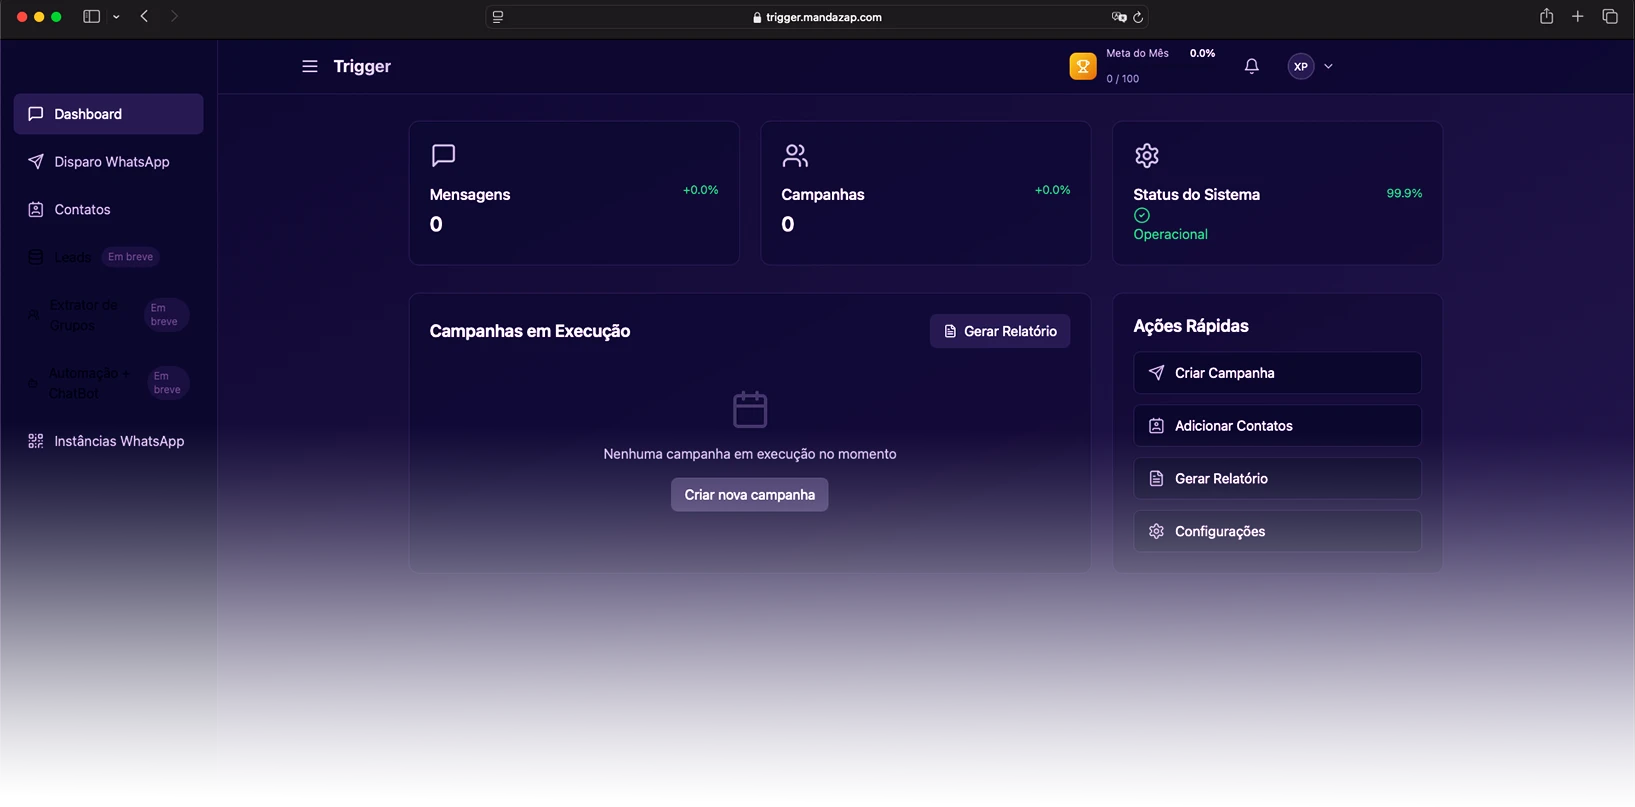Click the XP user avatar
Screen dimensions: 1635x807
click(1300, 67)
